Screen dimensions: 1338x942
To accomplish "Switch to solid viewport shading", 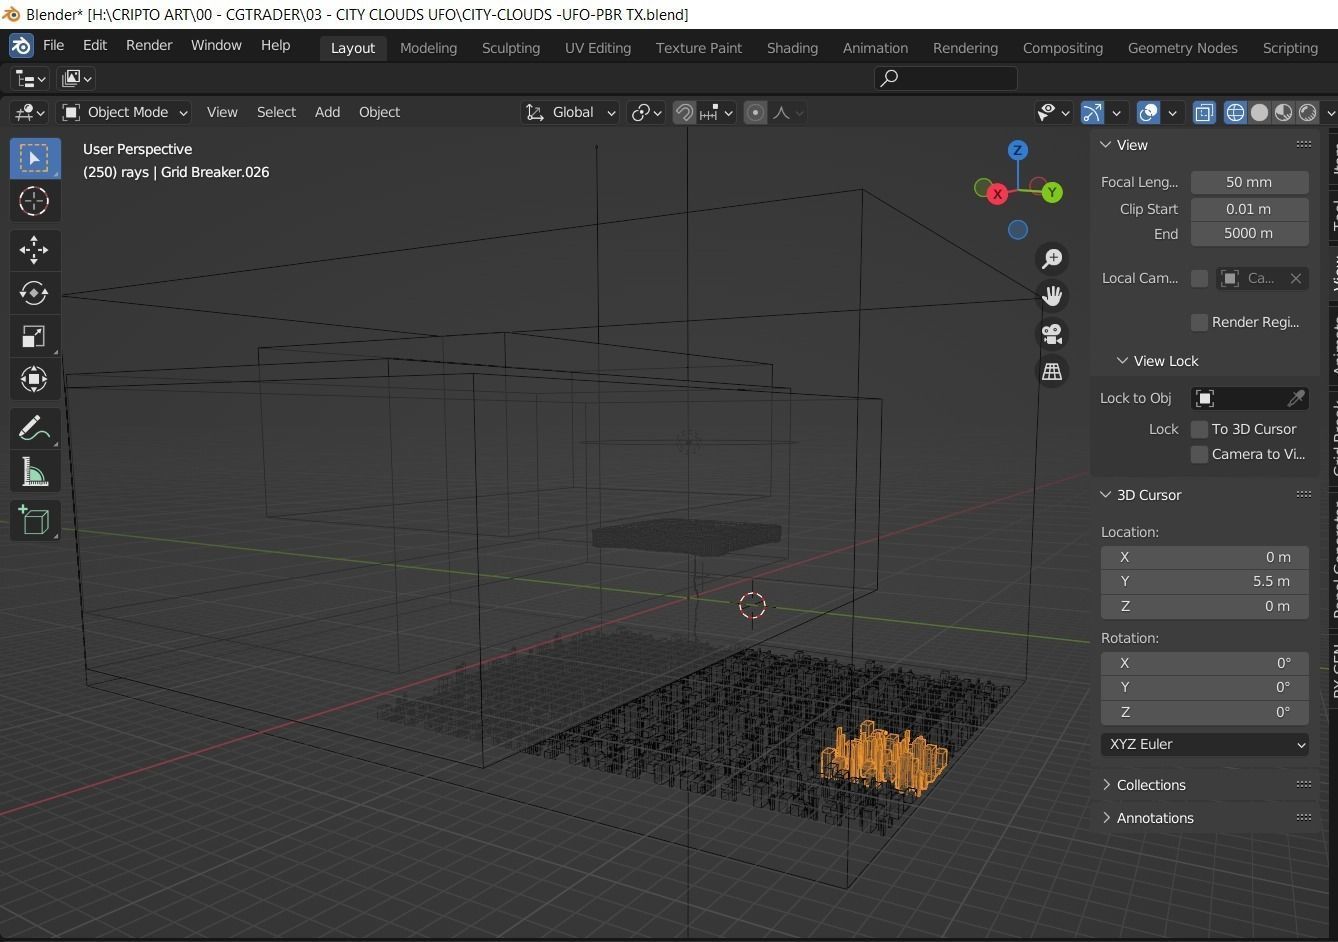I will (x=1259, y=112).
